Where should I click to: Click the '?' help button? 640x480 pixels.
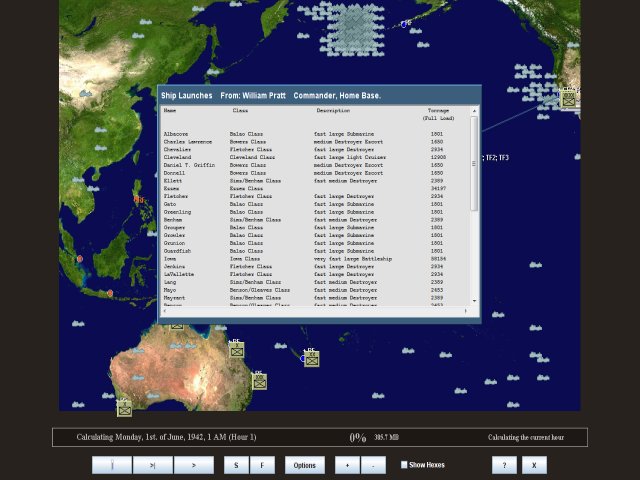click(504, 465)
